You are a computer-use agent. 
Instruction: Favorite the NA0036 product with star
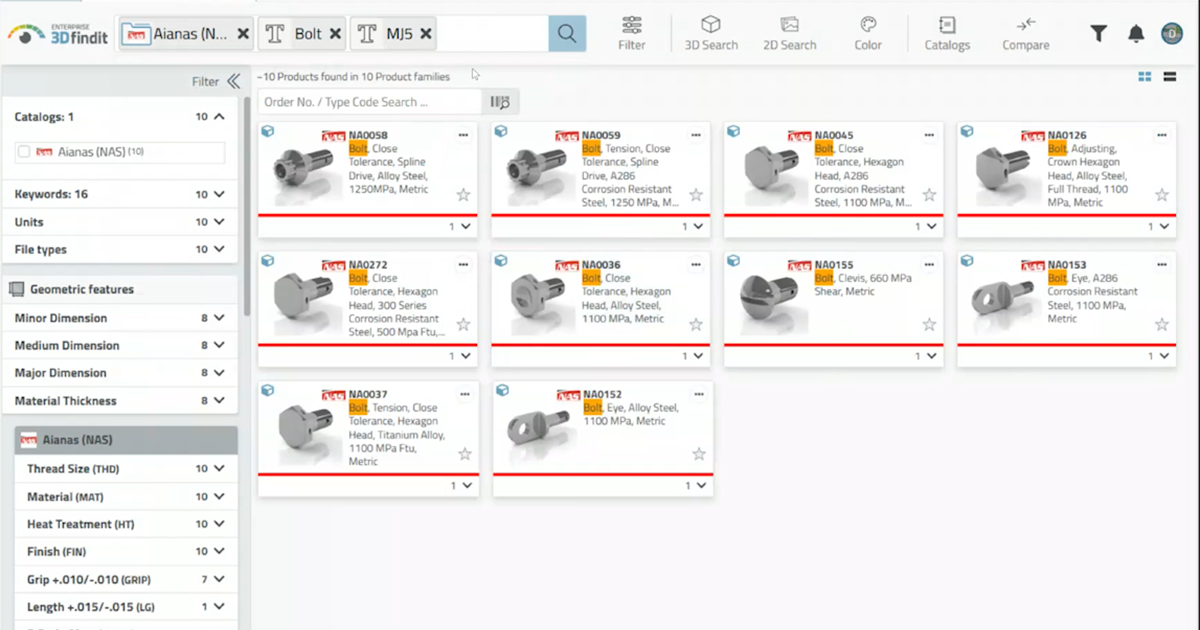click(x=696, y=324)
